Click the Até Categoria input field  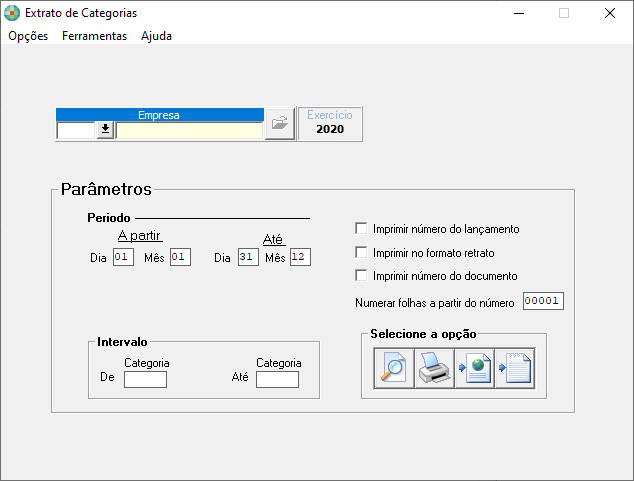click(x=277, y=379)
